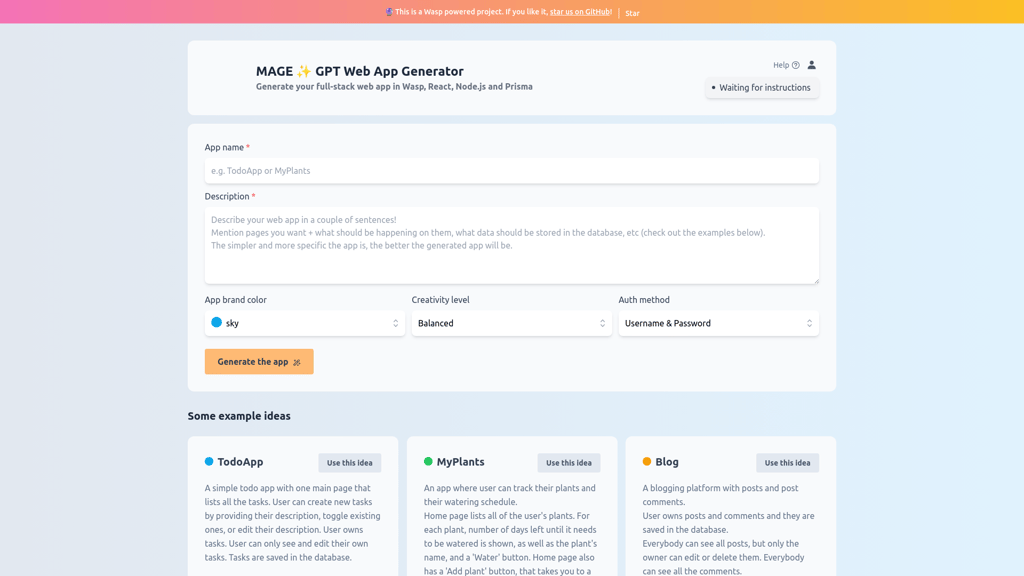
Task: Click the blue dot icon beside TodoApp
Action: click(x=210, y=462)
